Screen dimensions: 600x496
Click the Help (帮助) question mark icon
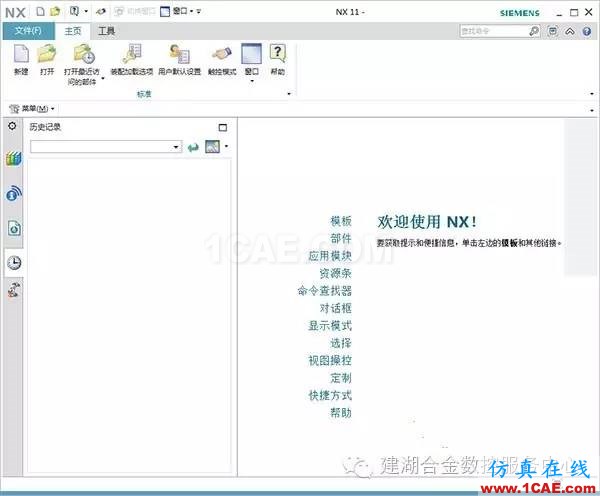[278, 53]
